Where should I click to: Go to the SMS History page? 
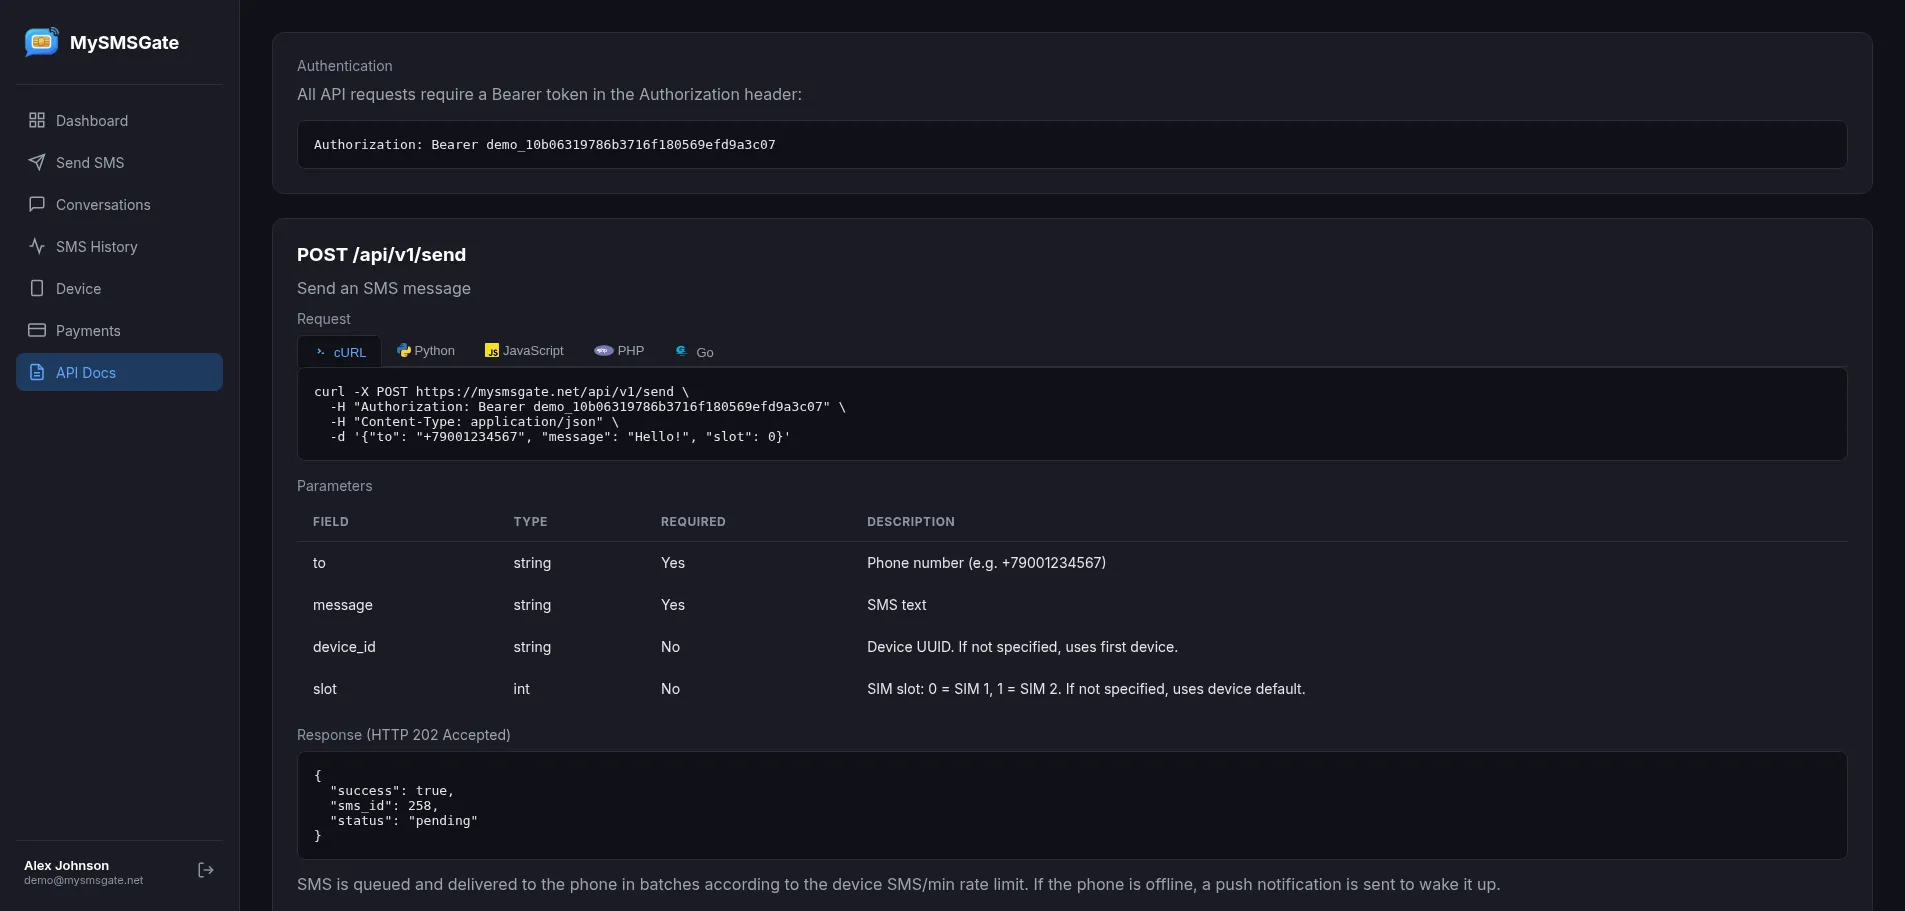coord(95,246)
